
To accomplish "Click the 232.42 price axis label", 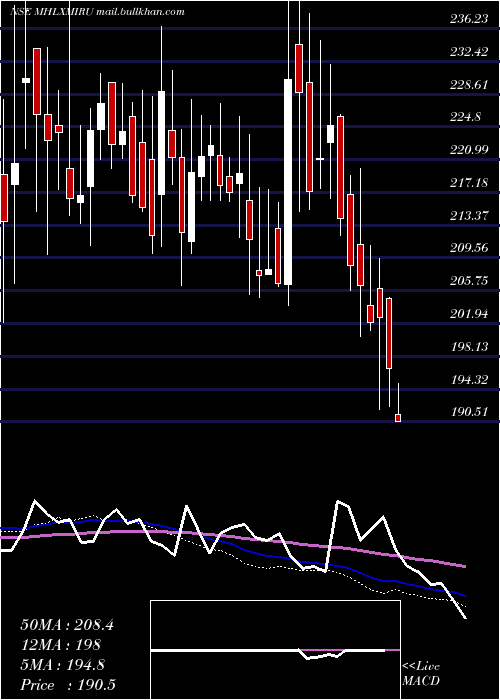I will coord(469,52).
